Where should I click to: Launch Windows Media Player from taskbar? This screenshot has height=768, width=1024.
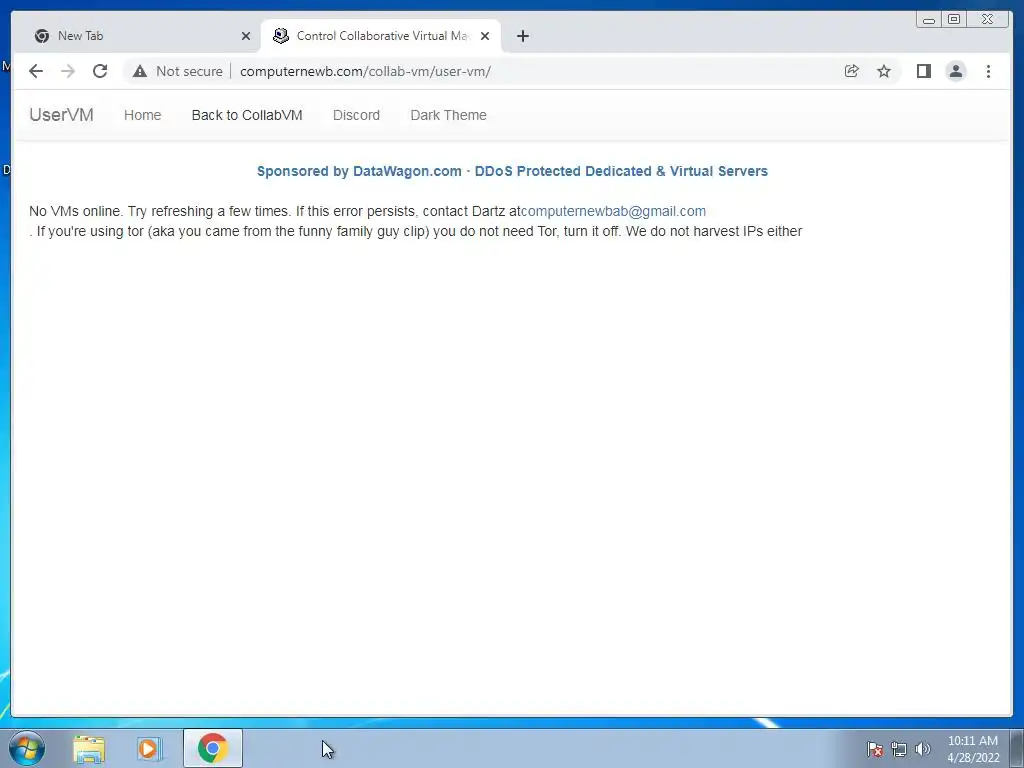tap(148, 748)
